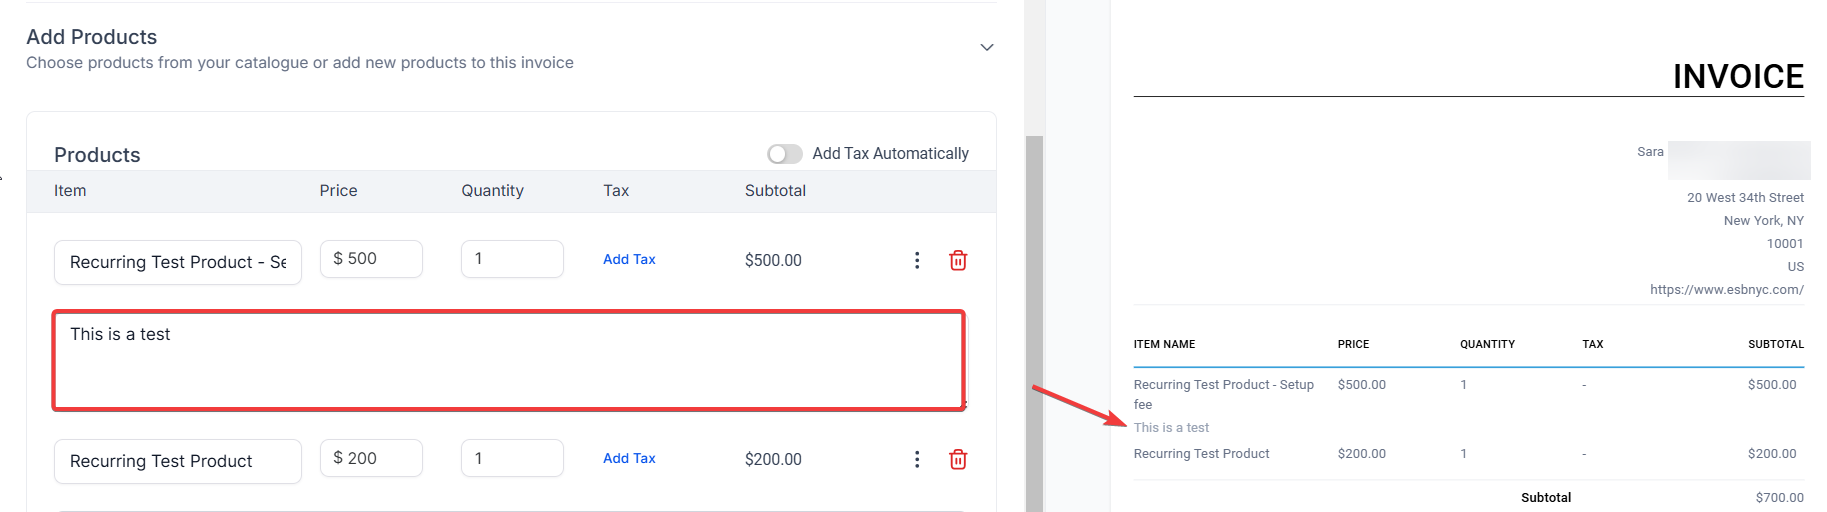
Task: Click 'This is a test' in invoice preview
Action: (1171, 428)
